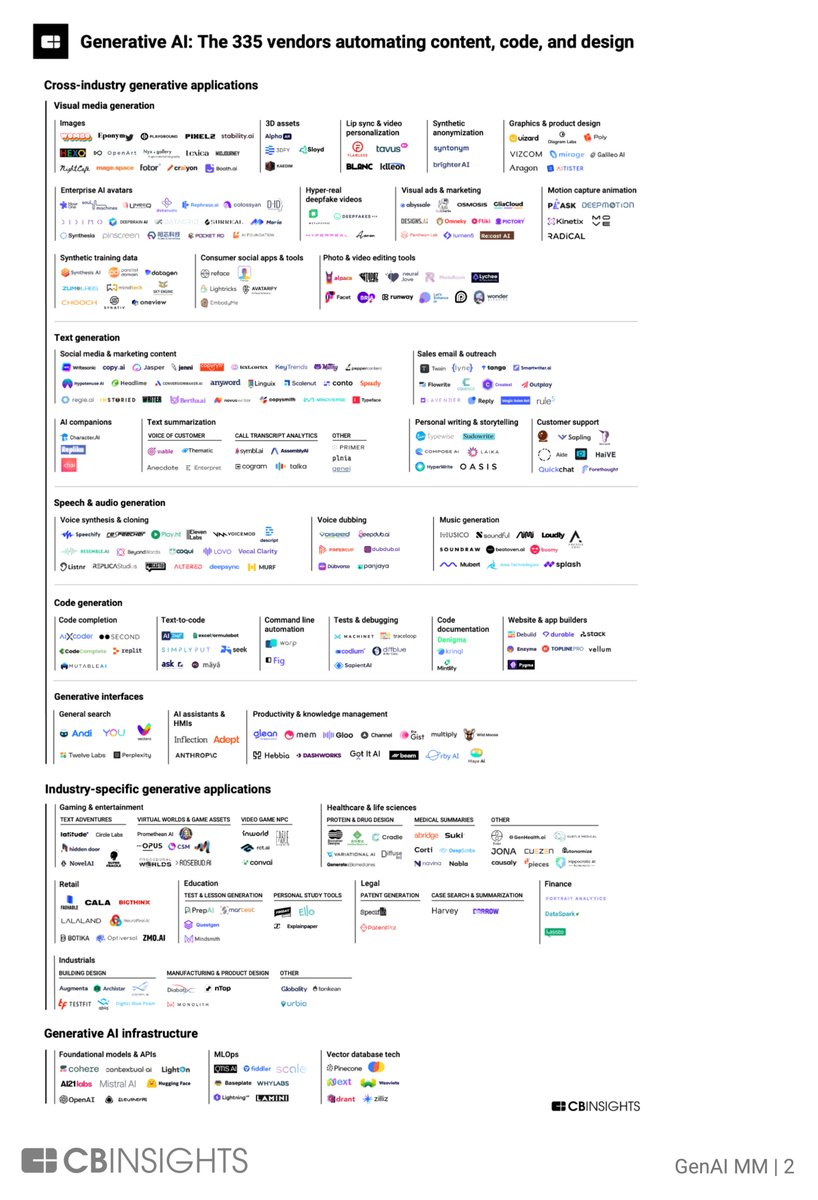The image size is (818, 1200).
Task: Select the Quickchat logo in Customer support
Action: [556, 469]
